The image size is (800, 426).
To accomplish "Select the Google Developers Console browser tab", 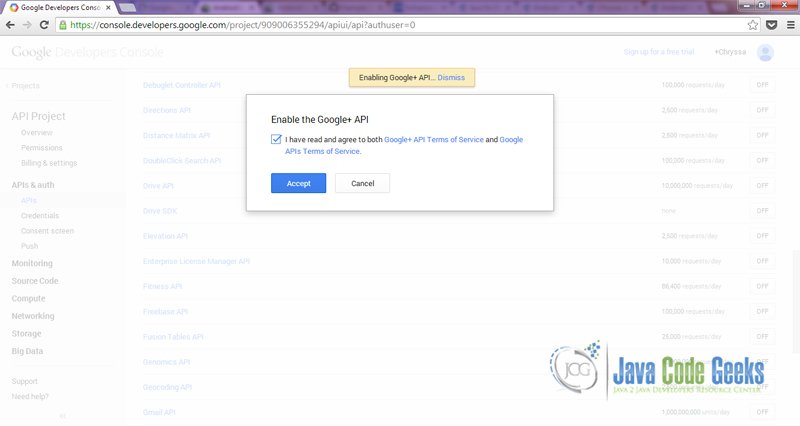I will [x=60, y=8].
